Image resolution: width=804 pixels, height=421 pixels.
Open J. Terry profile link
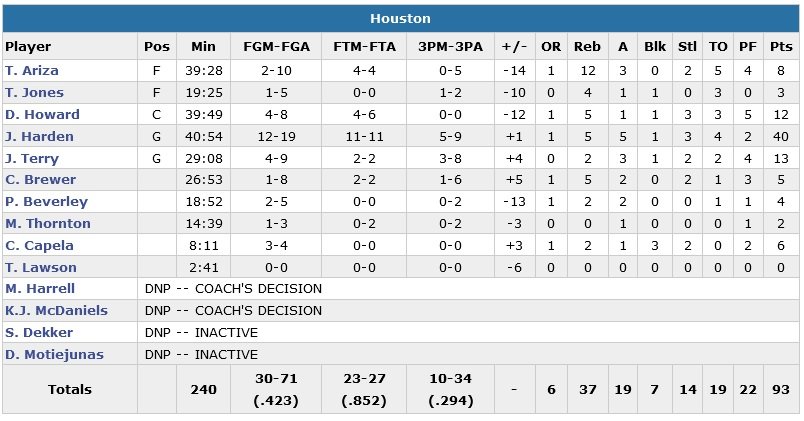click(32, 159)
